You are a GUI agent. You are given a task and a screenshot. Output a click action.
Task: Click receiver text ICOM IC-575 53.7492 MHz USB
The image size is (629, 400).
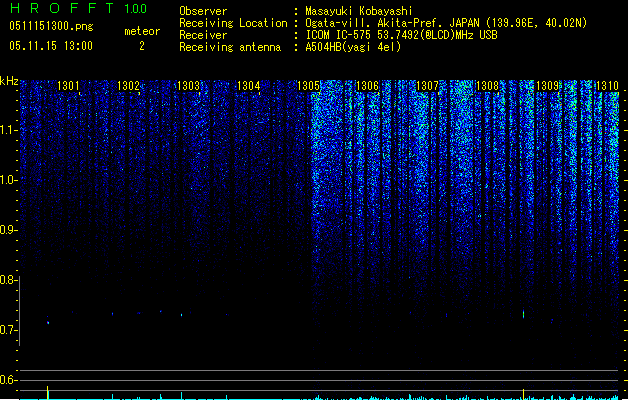[402, 35]
